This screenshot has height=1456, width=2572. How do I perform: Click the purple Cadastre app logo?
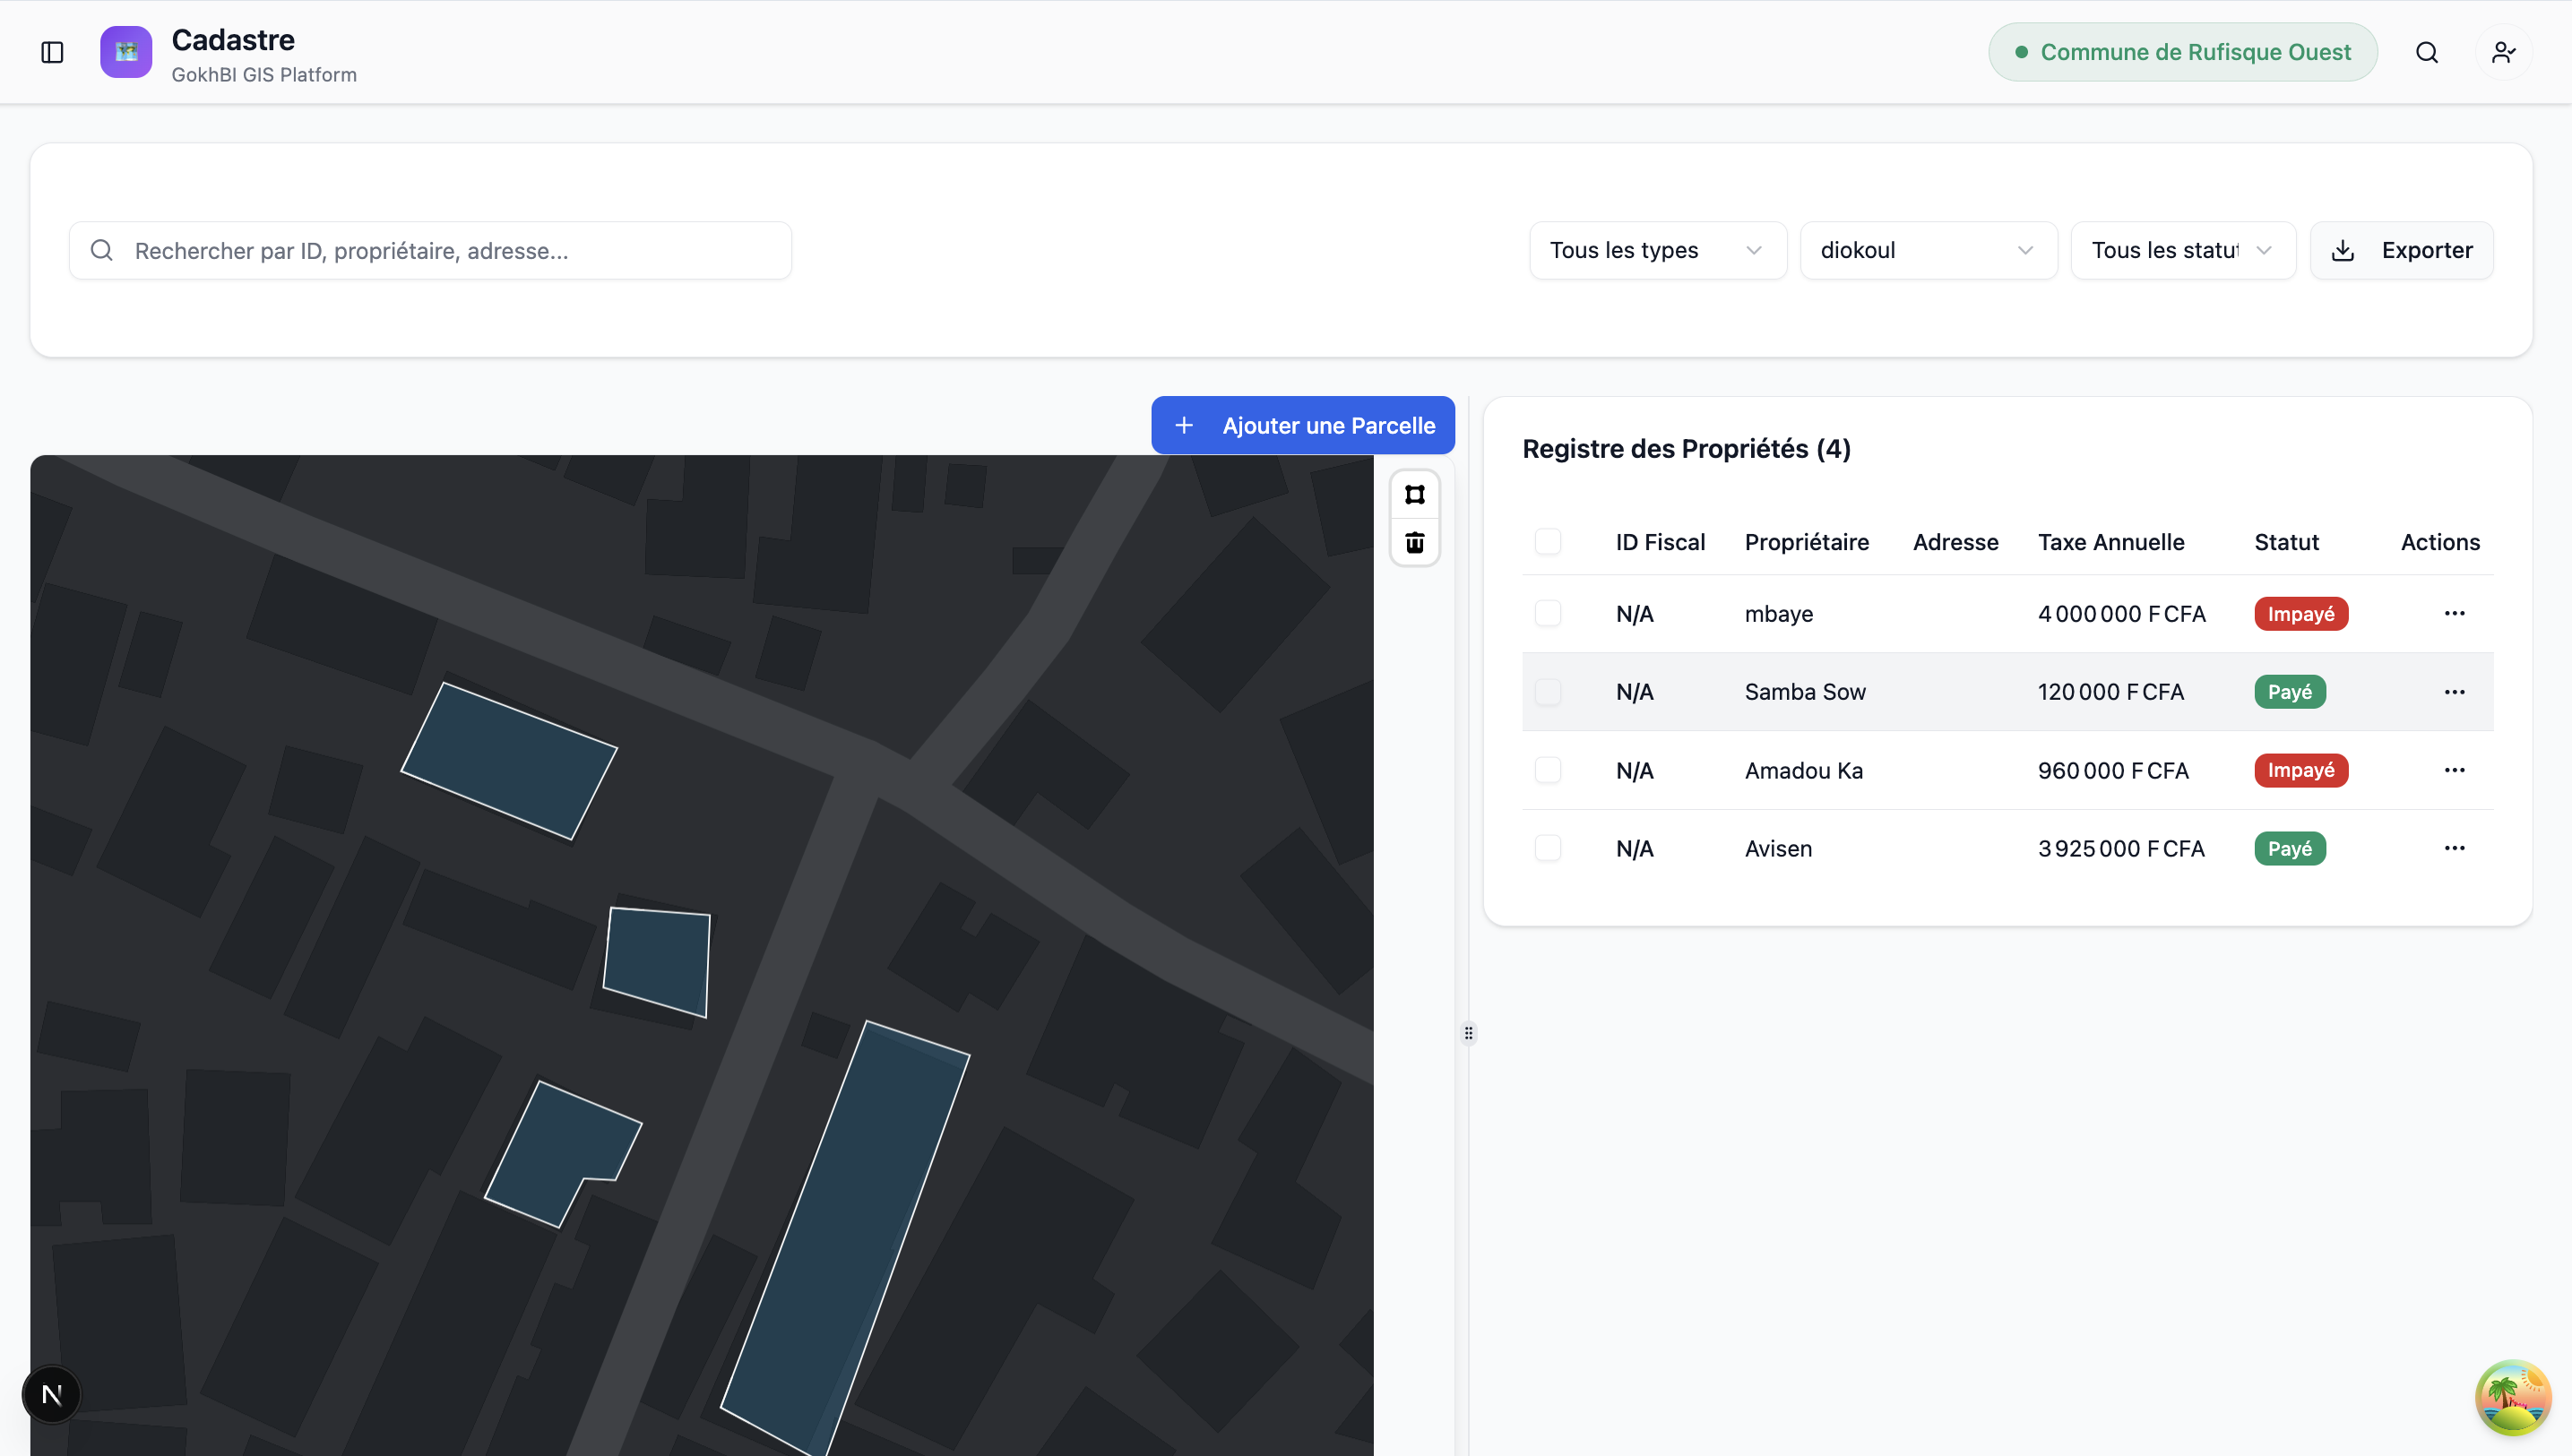click(126, 52)
